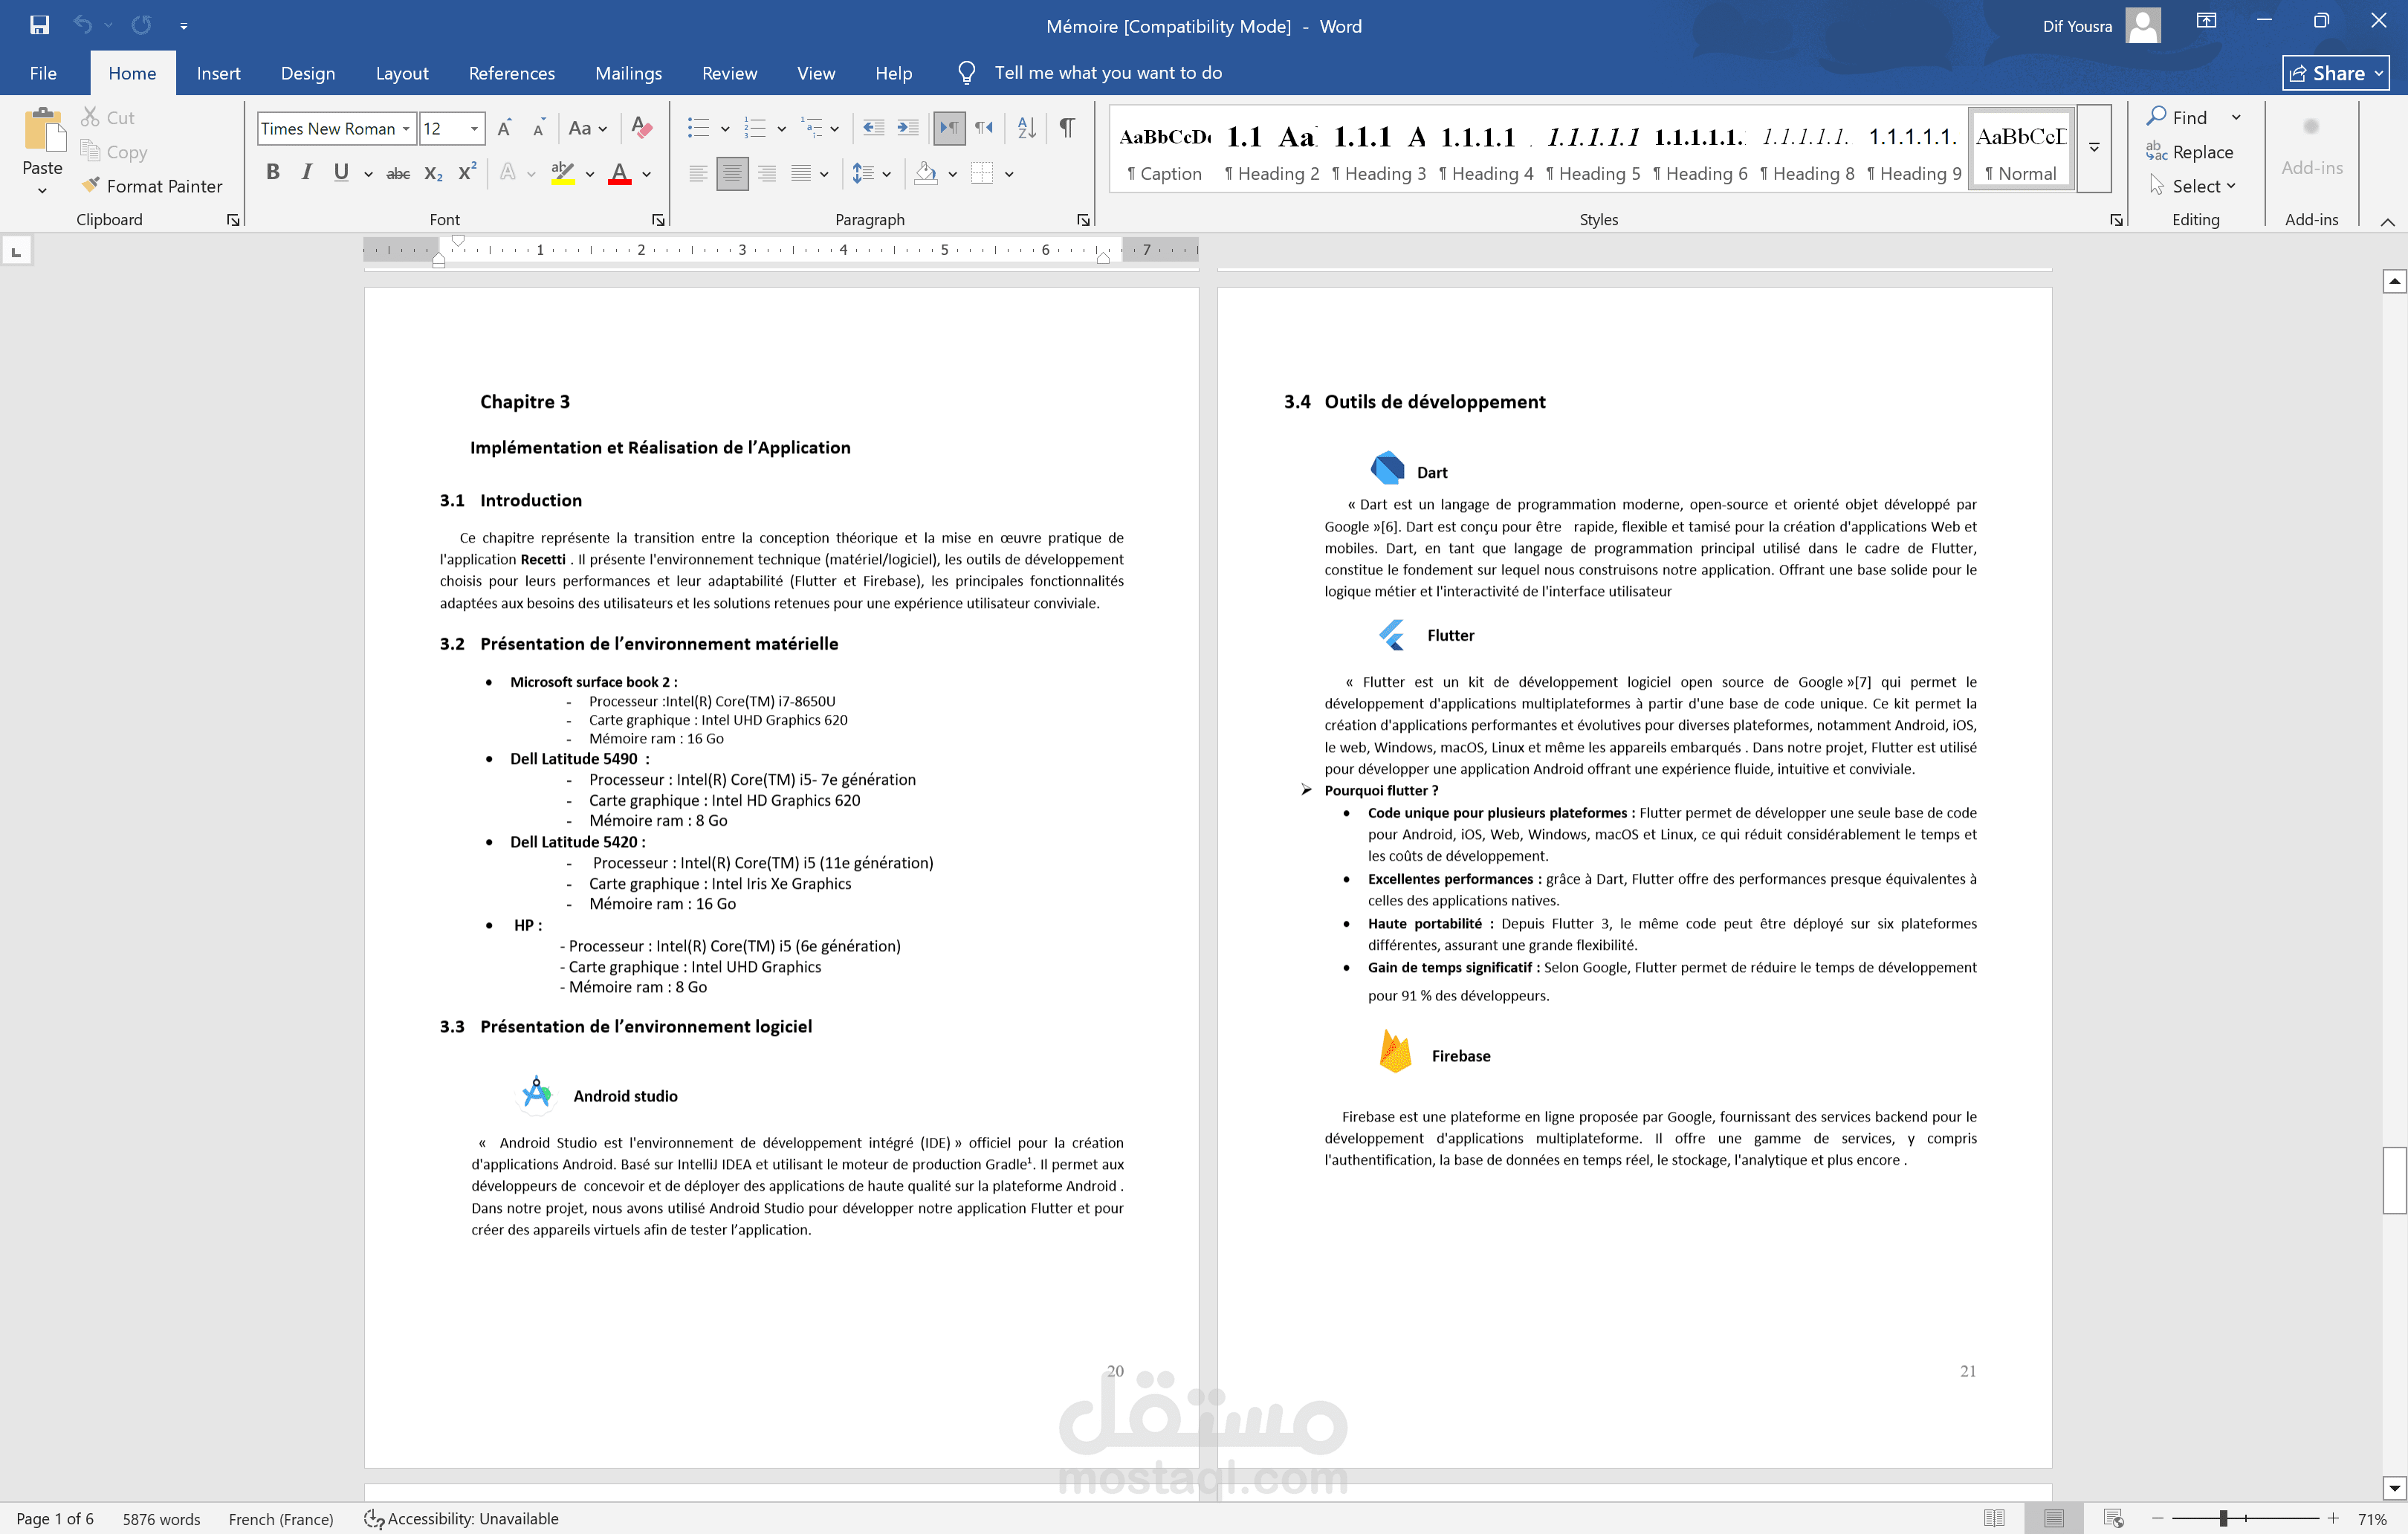
Task: Click the Format Painter icon
Action: pyautogui.click(x=91, y=185)
